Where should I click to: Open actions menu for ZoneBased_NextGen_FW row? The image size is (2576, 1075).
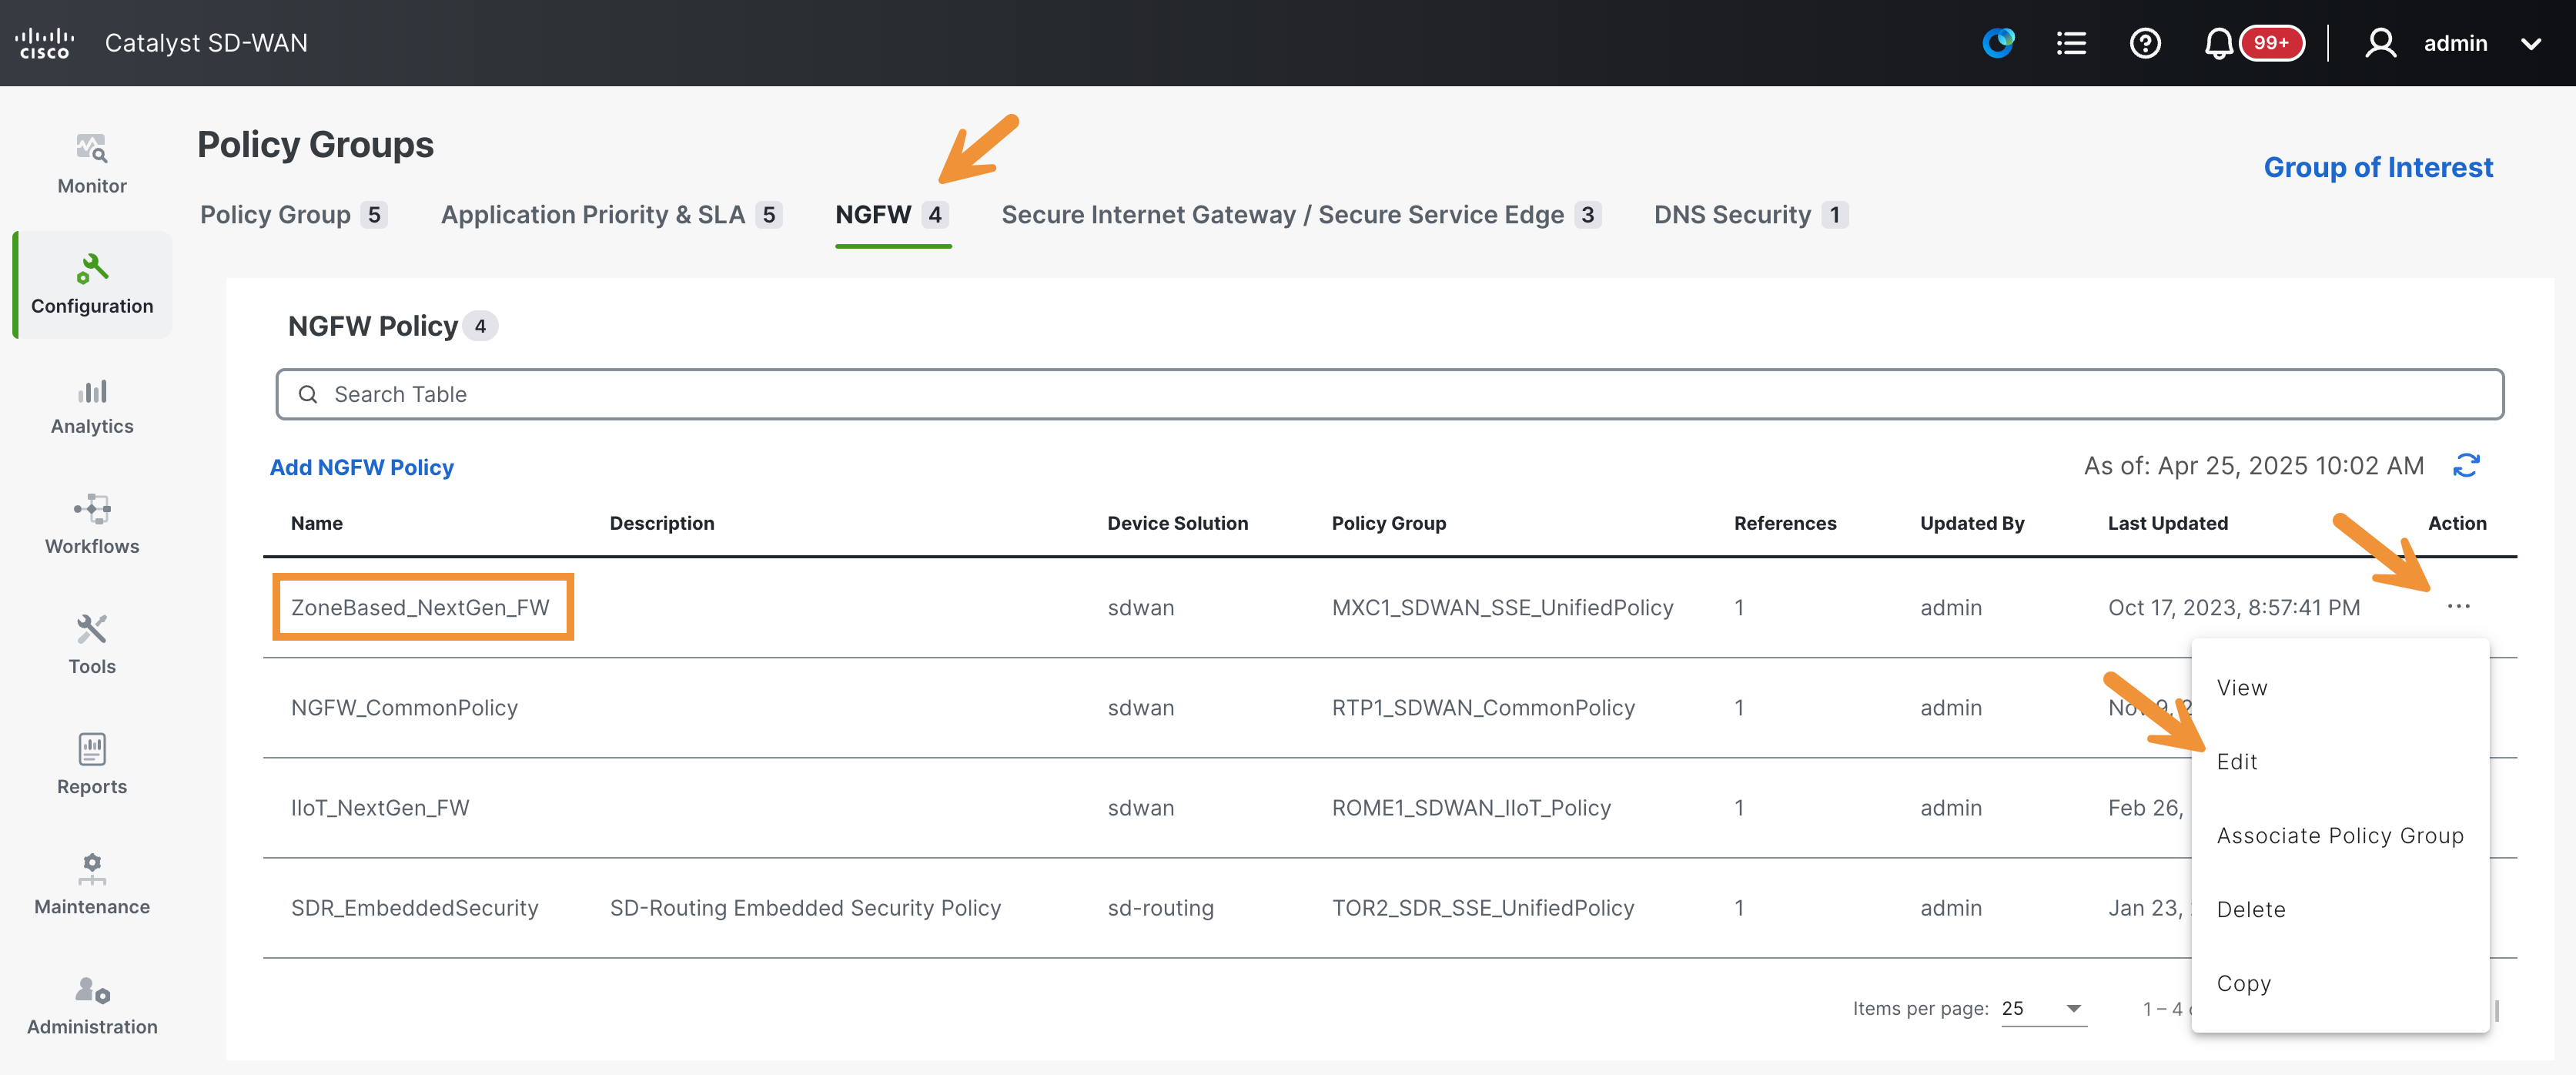click(x=2458, y=607)
